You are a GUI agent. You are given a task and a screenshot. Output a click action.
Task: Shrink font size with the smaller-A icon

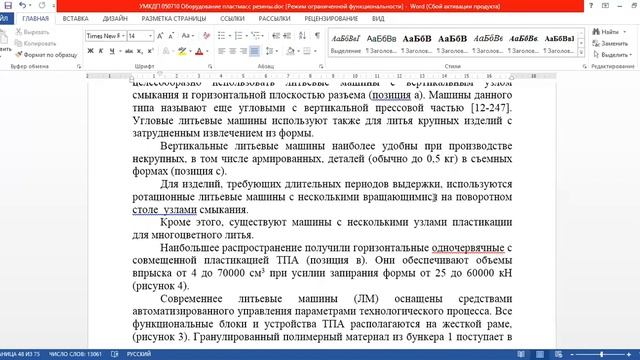(171, 36)
